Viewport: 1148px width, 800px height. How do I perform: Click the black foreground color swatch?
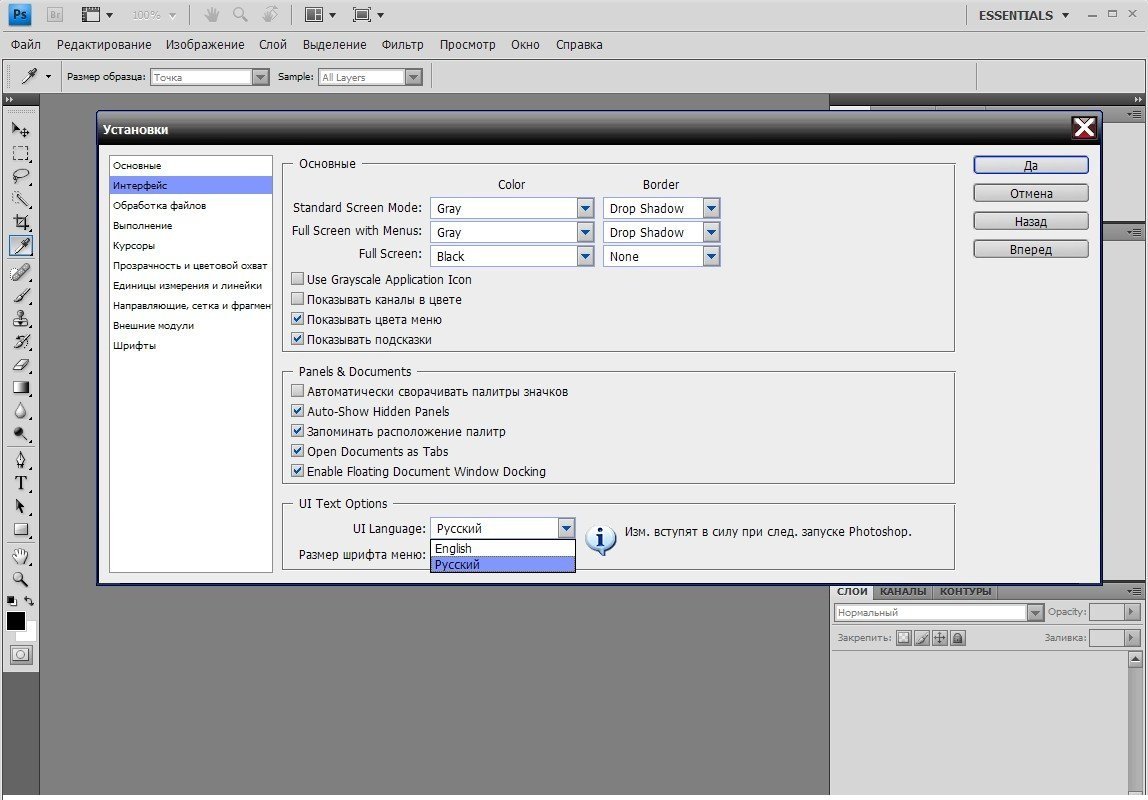click(x=16, y=621)
